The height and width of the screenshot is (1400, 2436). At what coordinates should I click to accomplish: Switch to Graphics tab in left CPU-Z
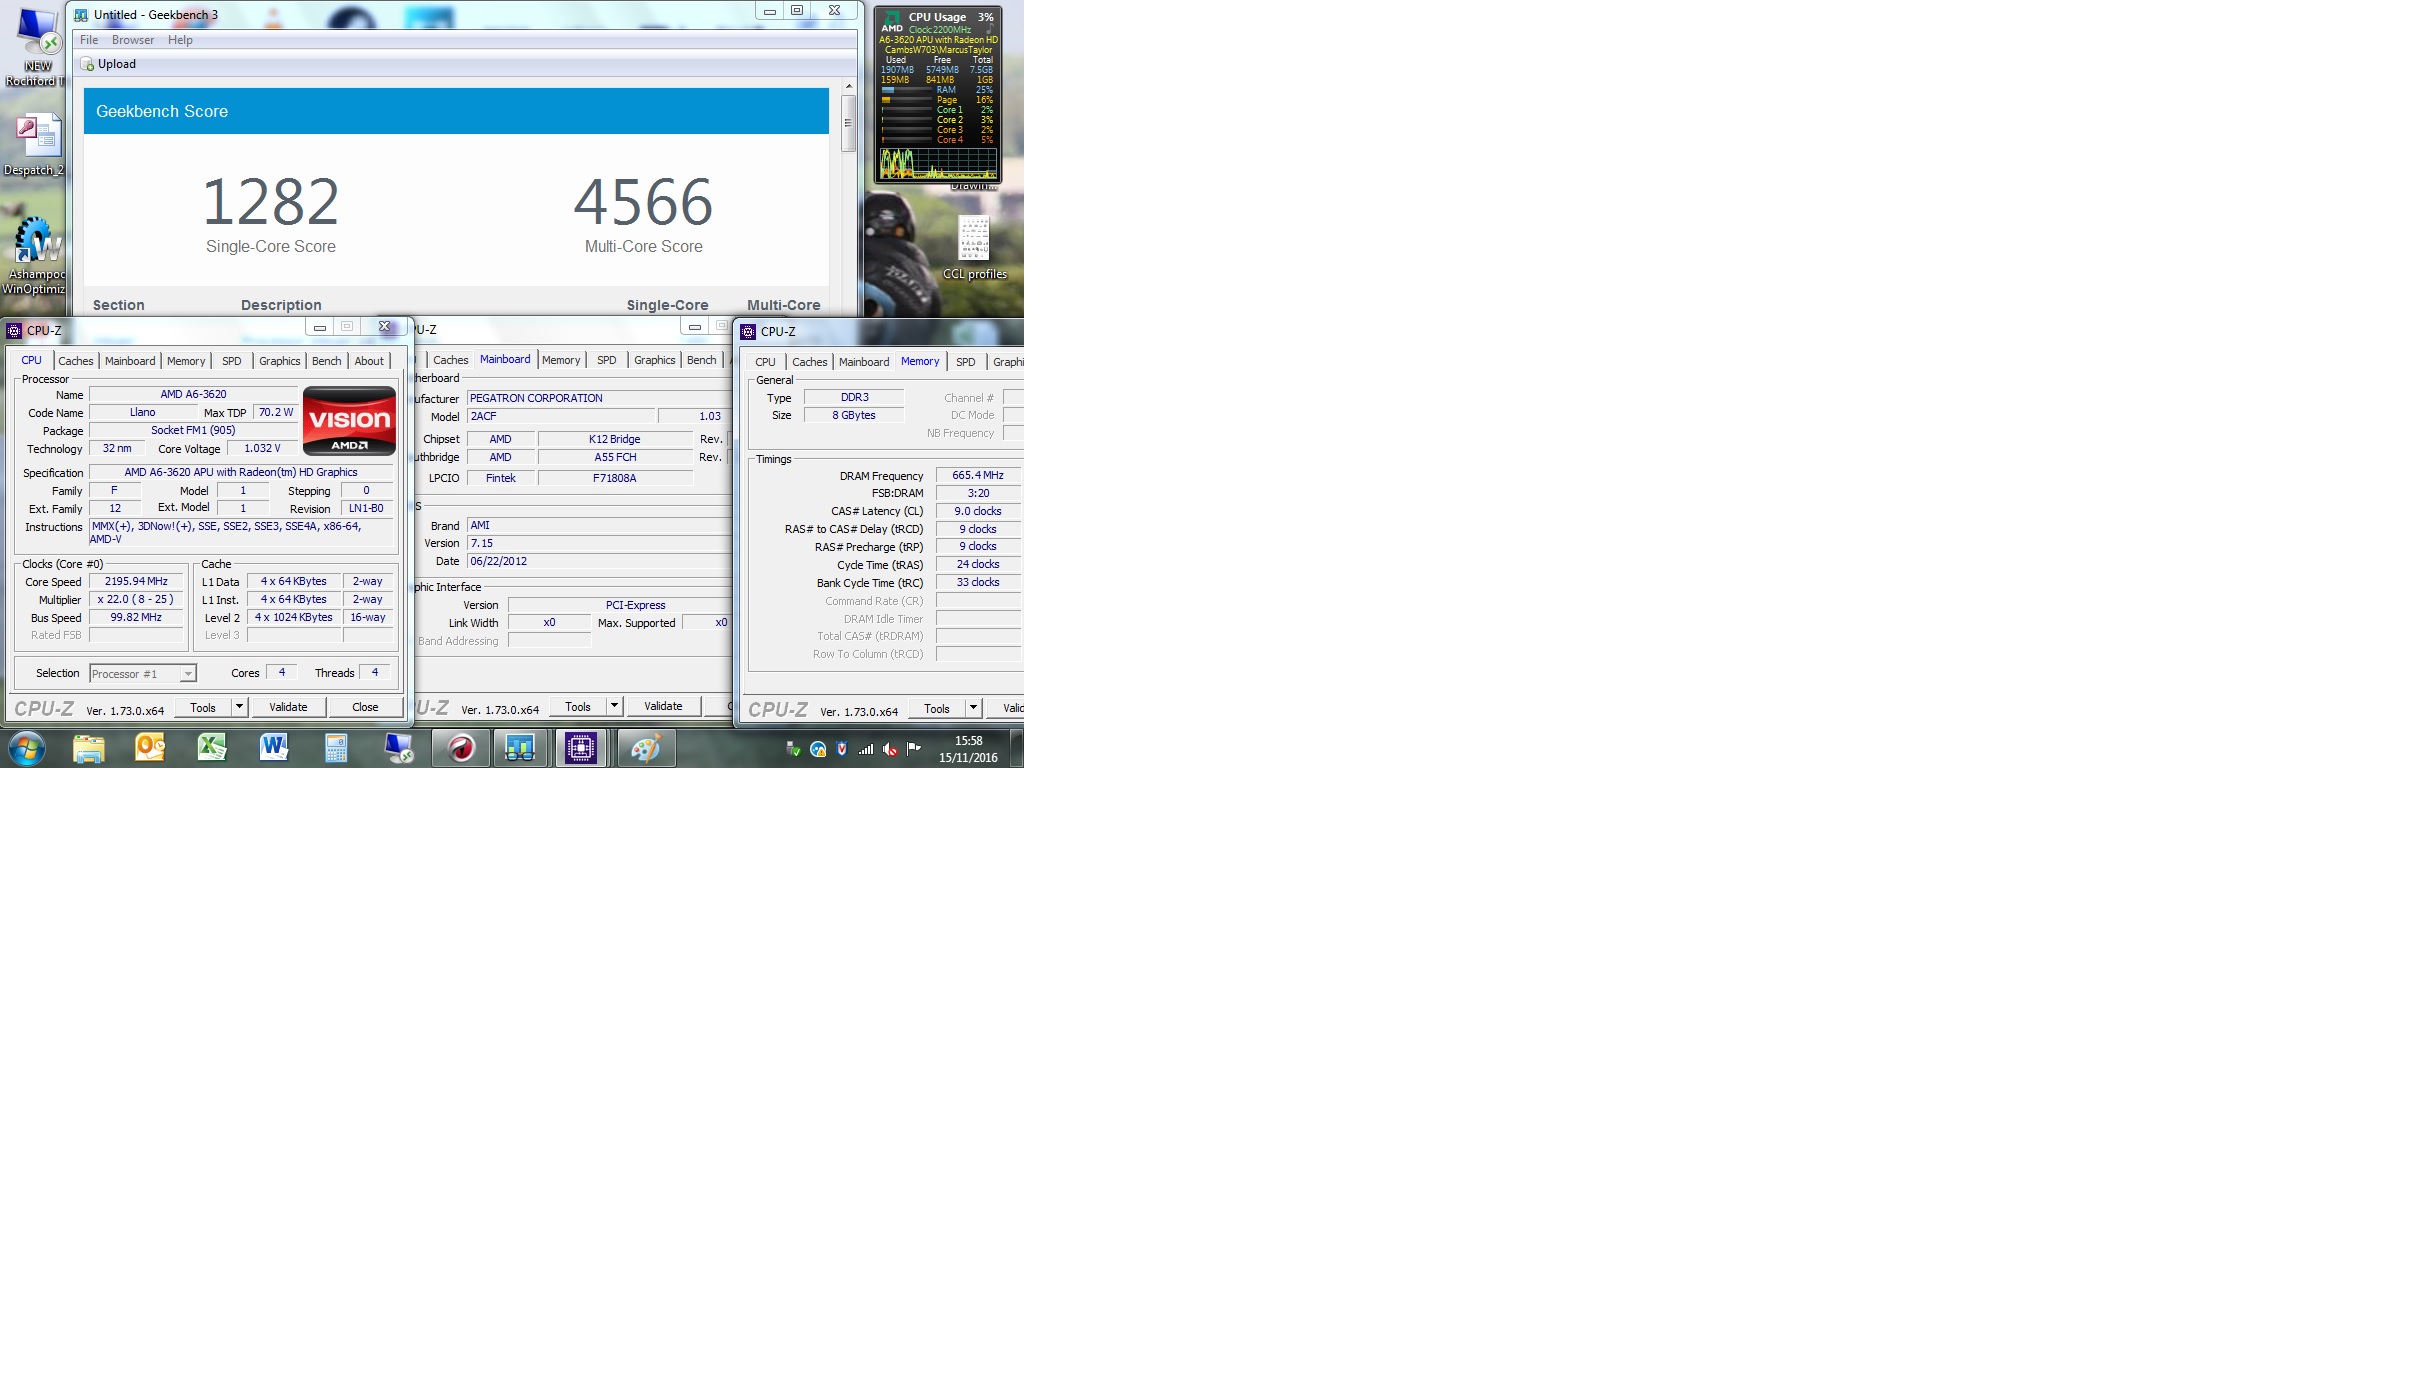click(x=280, y=361)
